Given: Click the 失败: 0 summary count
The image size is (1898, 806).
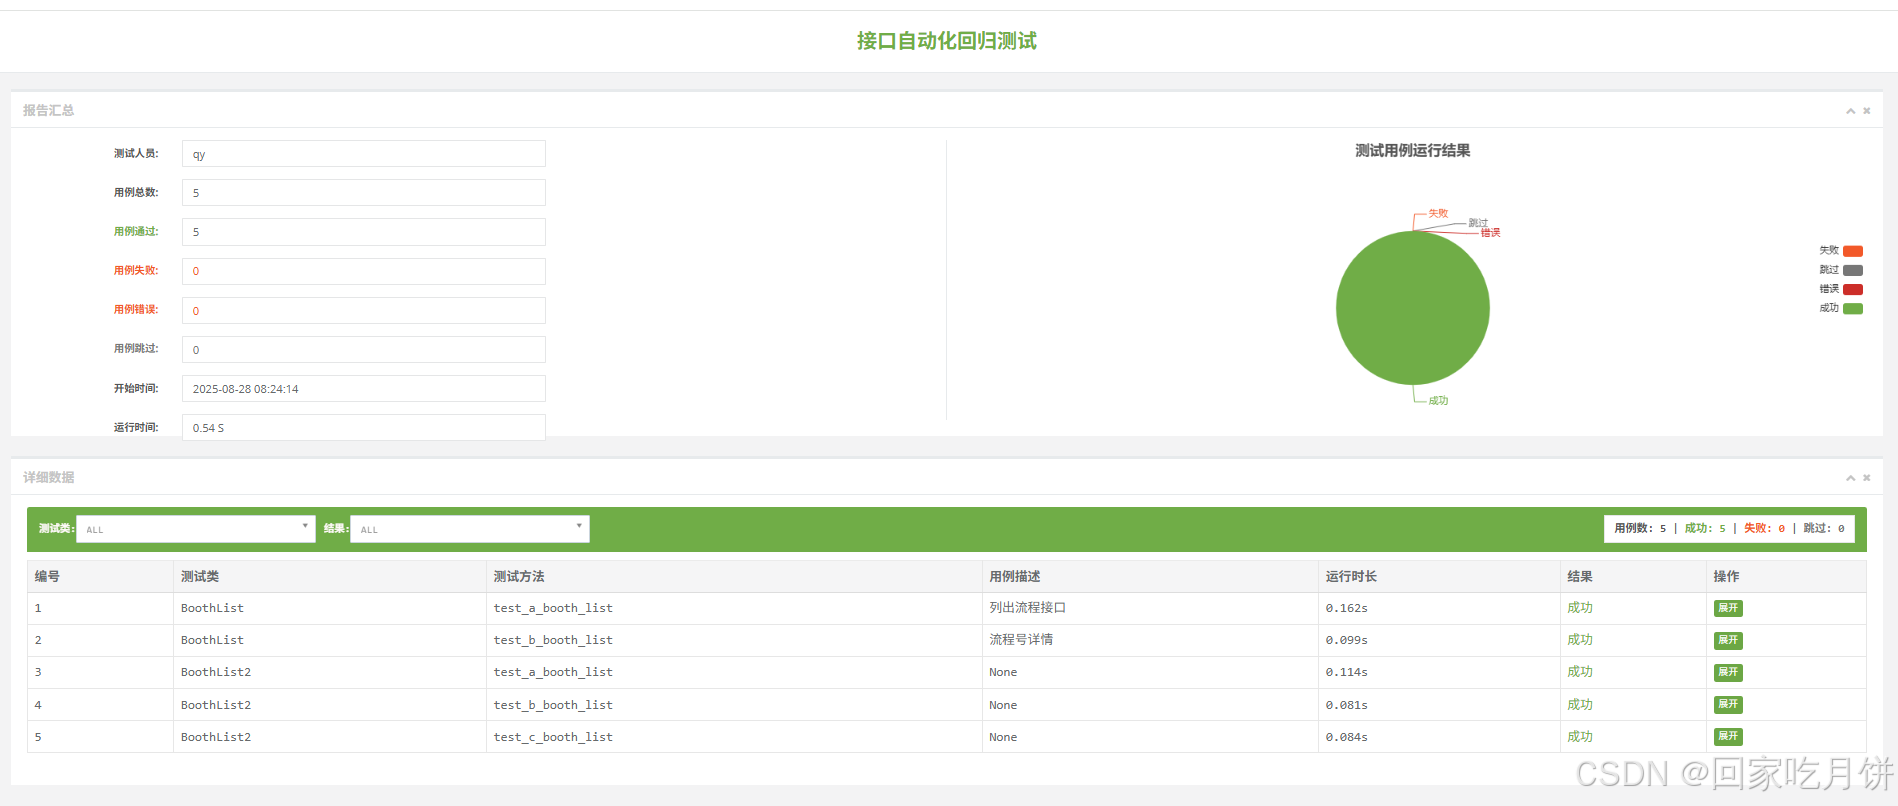Looking at the screenshot, I should 1764,529.
